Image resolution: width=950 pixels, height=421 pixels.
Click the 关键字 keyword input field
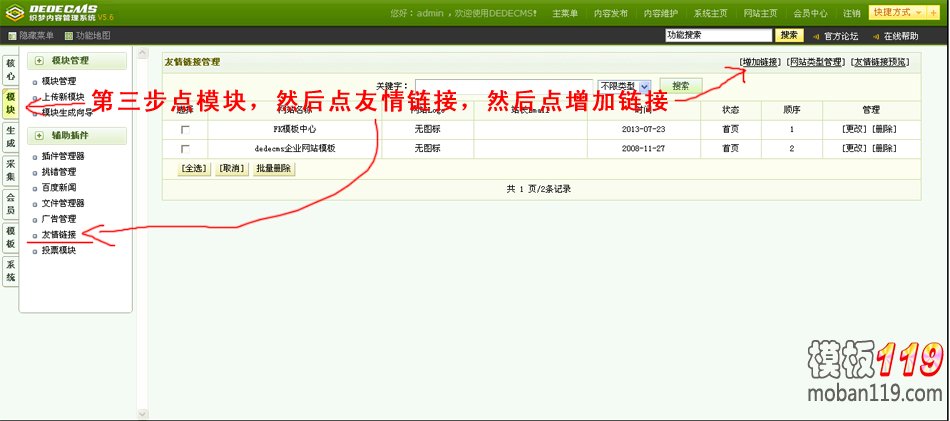(x=503, y=87)
